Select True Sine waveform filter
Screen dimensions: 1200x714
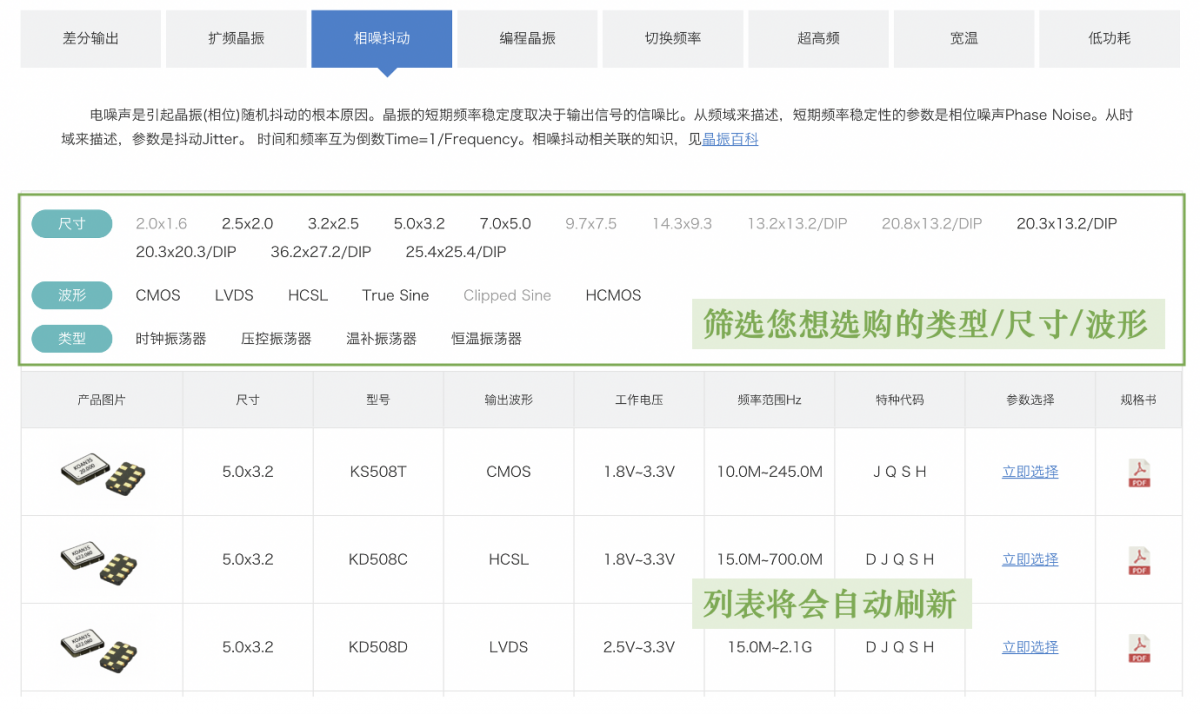tap(395, 296)
